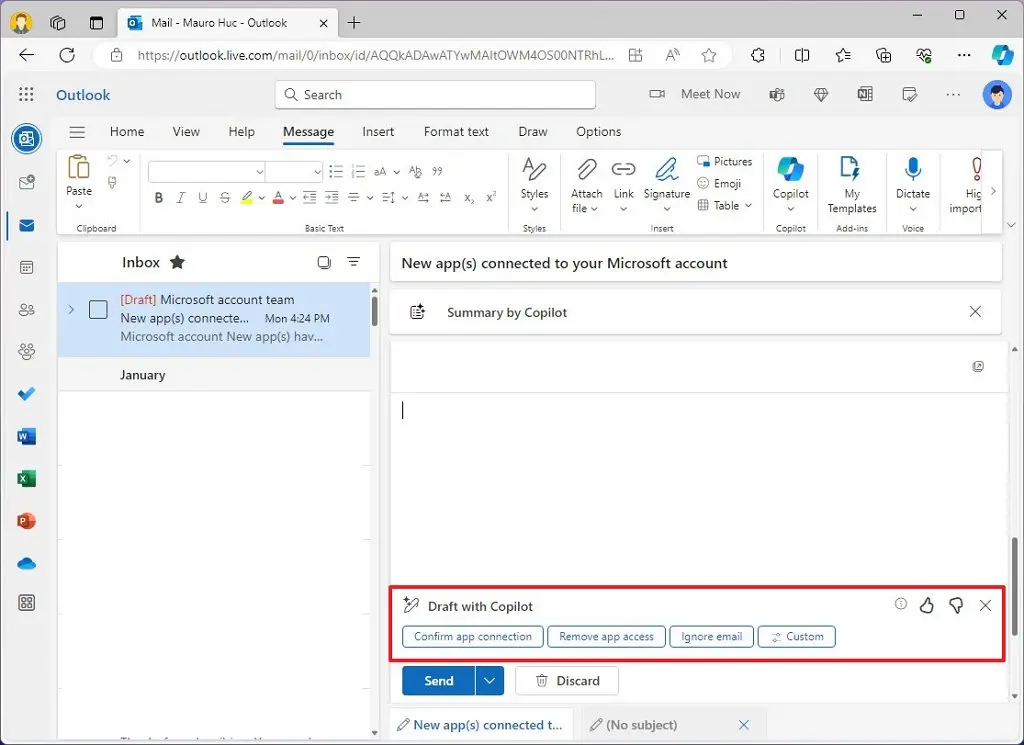
Task: Attach a file to the email
Action: (585, 183)
